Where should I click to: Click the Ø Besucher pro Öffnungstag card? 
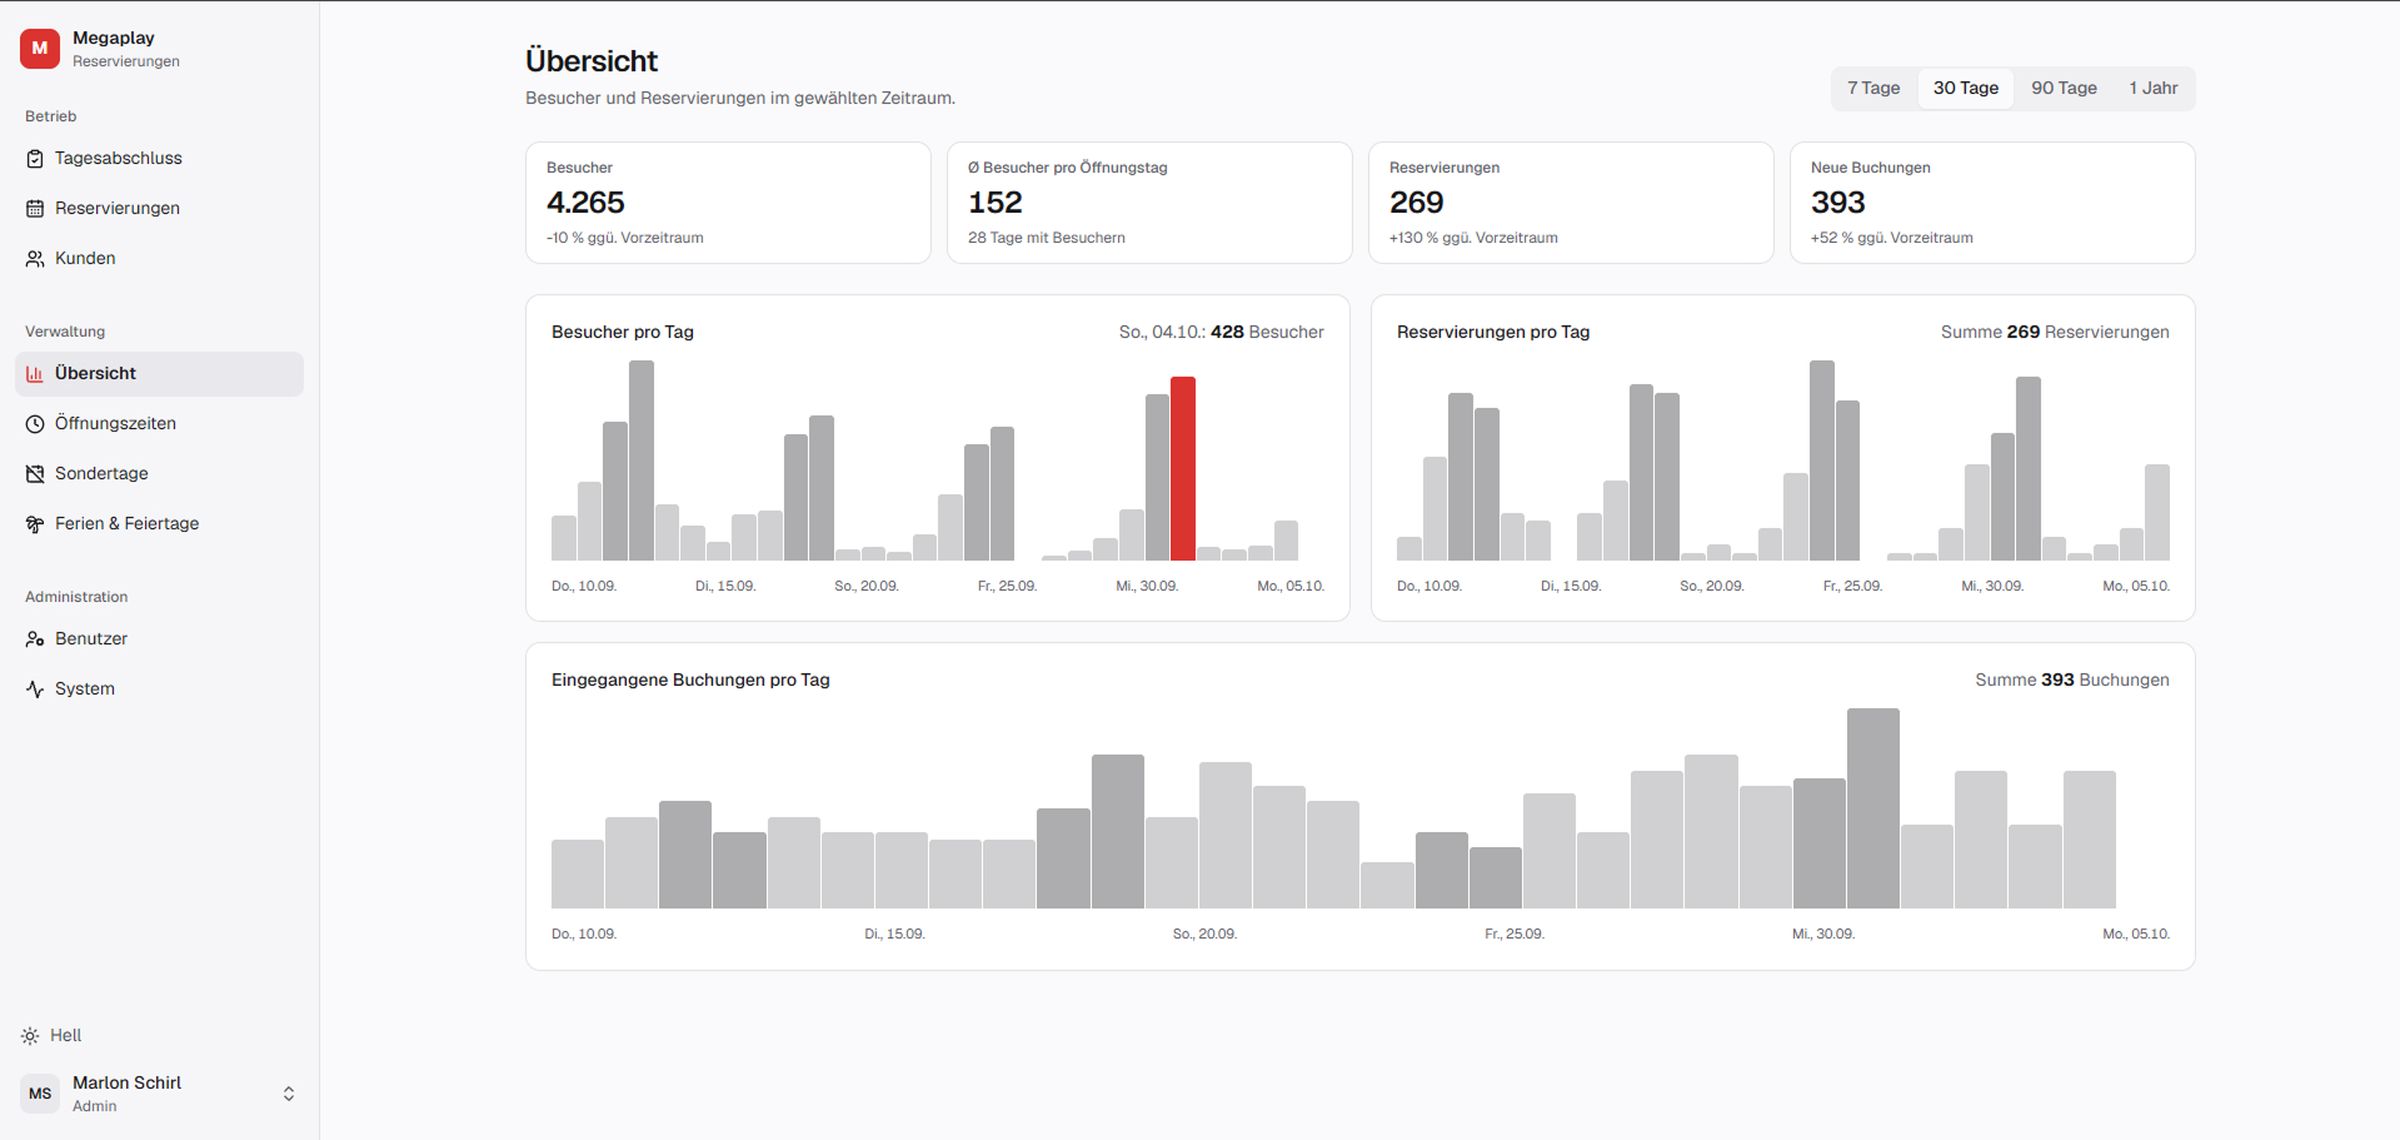point(1149,203)
